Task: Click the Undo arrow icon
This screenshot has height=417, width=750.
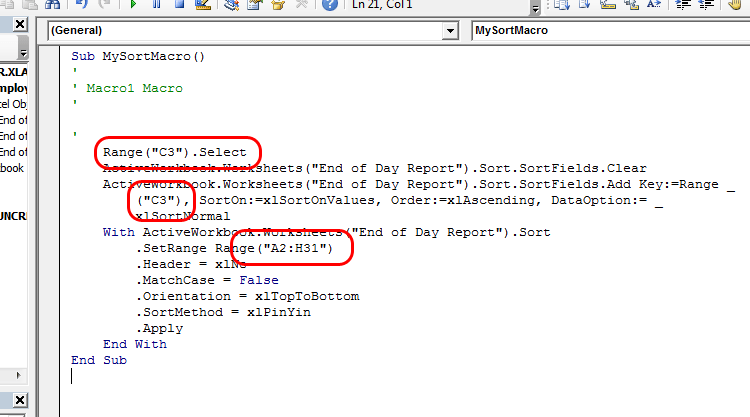Action: [81, 4]
